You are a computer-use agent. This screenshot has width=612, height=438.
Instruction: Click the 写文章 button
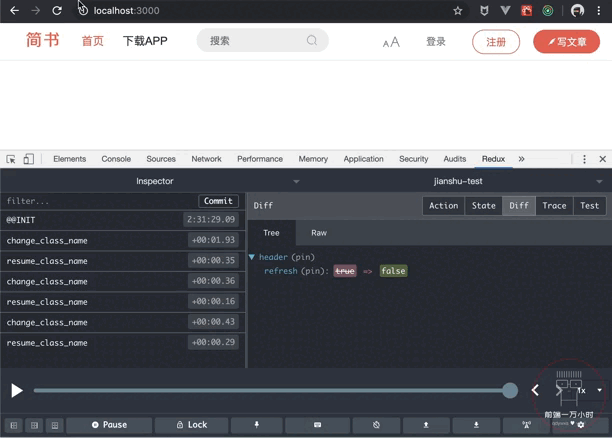[x=566, y=42]
